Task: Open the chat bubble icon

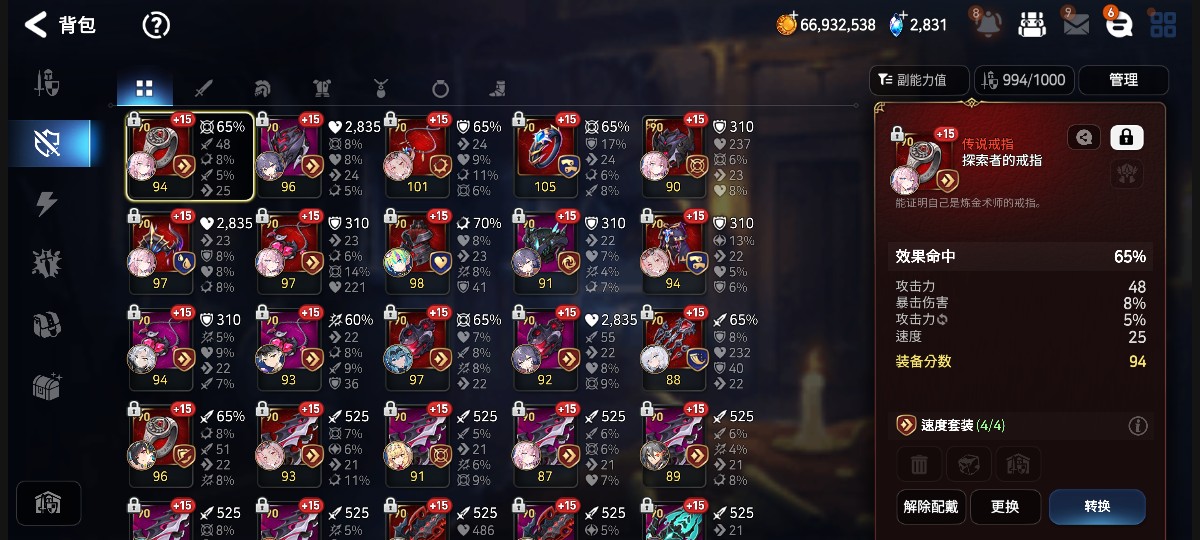Action: [1120, 24]
